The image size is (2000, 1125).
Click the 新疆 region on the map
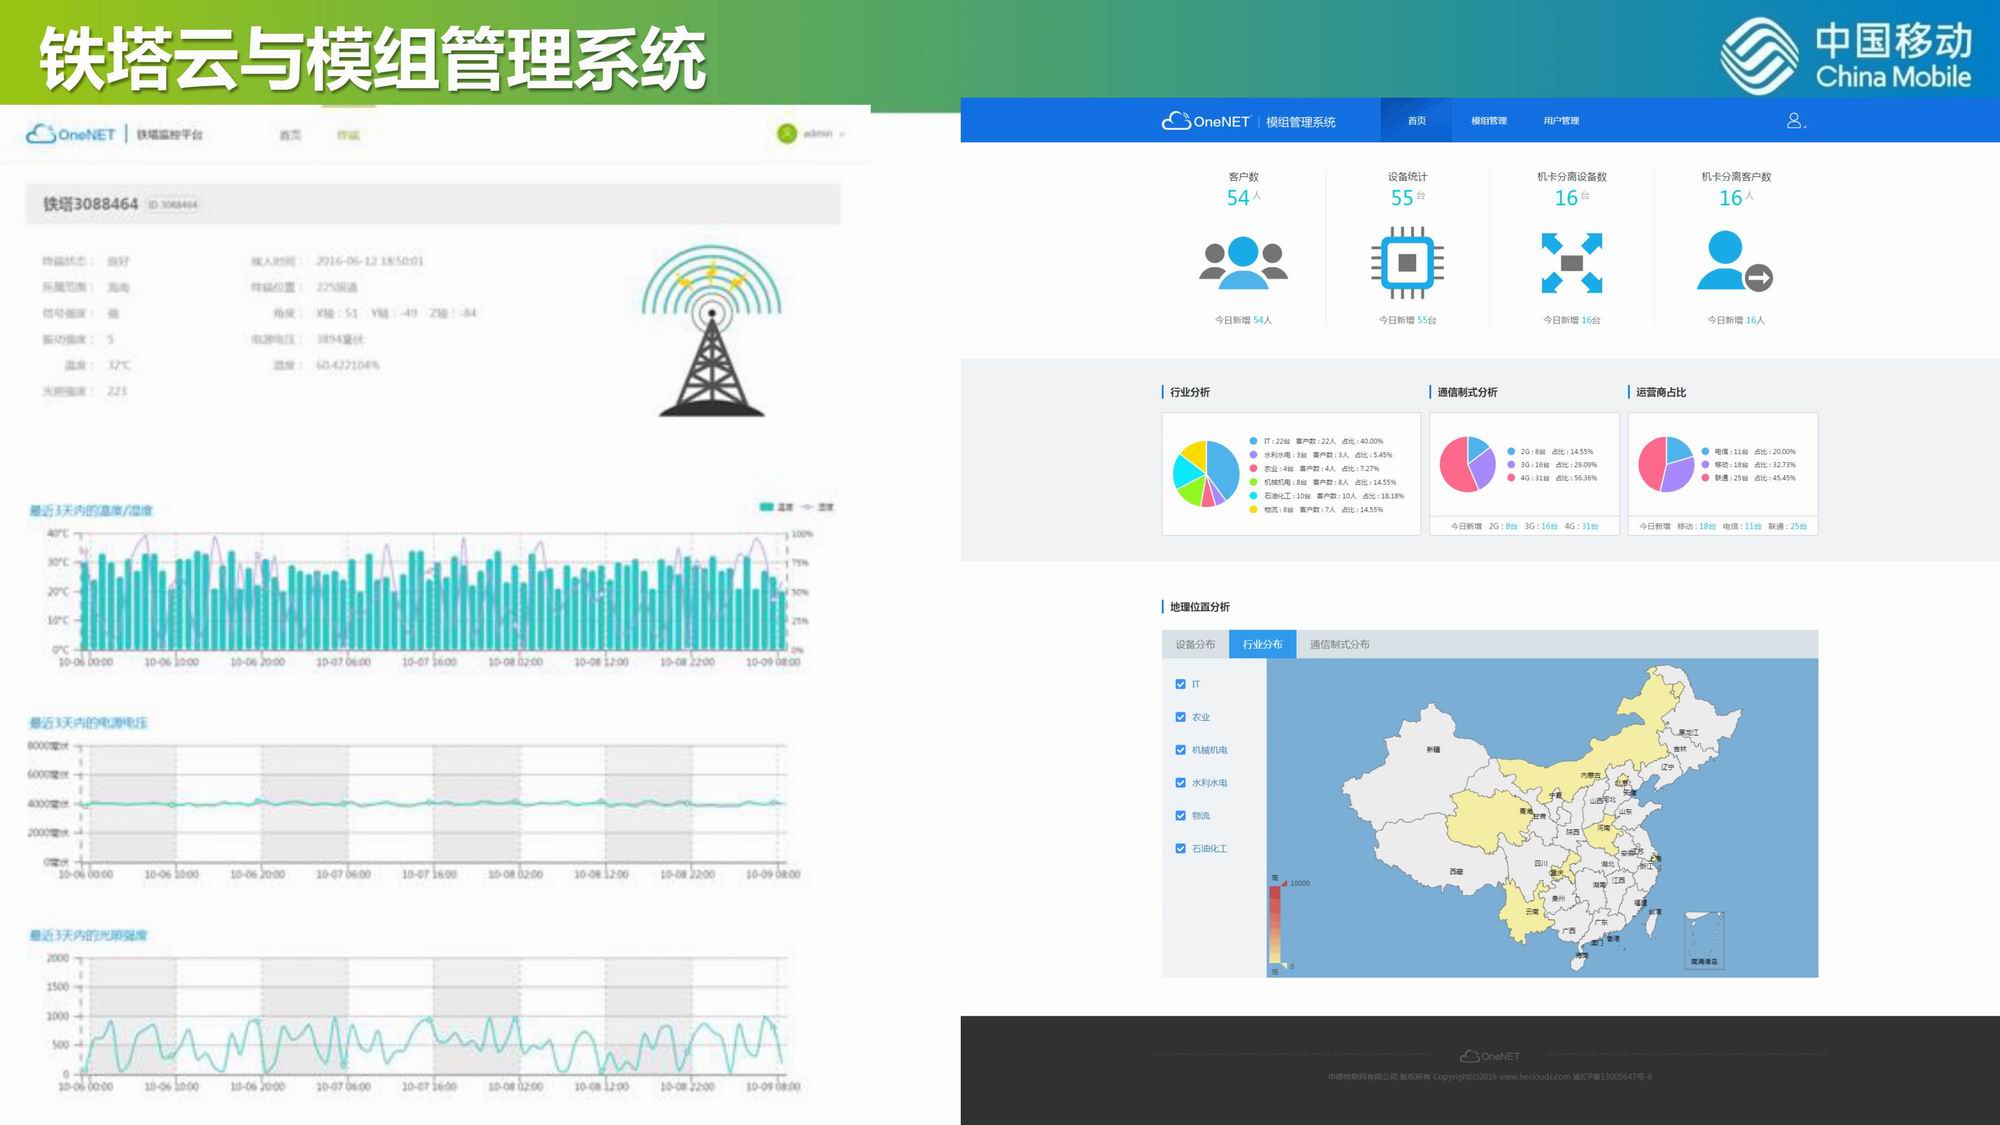pos(1432,750)
